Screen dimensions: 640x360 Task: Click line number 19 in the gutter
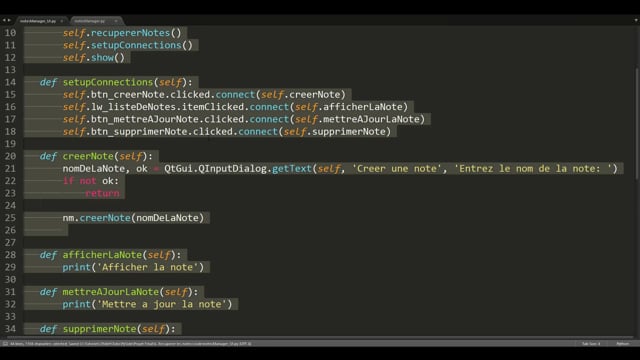pos(10,144)
